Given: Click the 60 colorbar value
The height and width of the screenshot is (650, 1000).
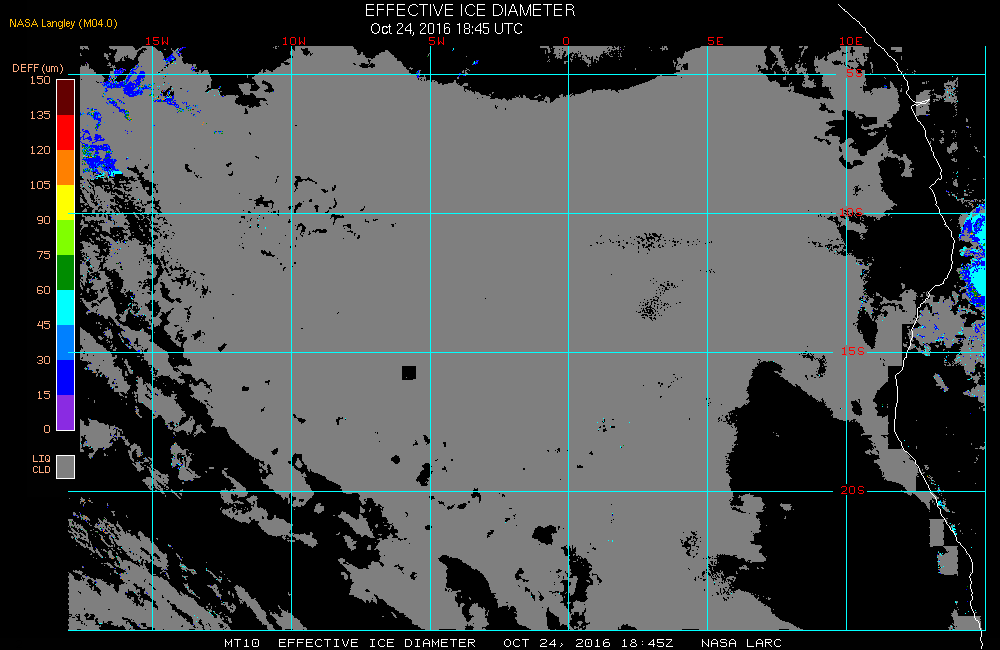Looking at the screenshot, I should click(43, 290).
